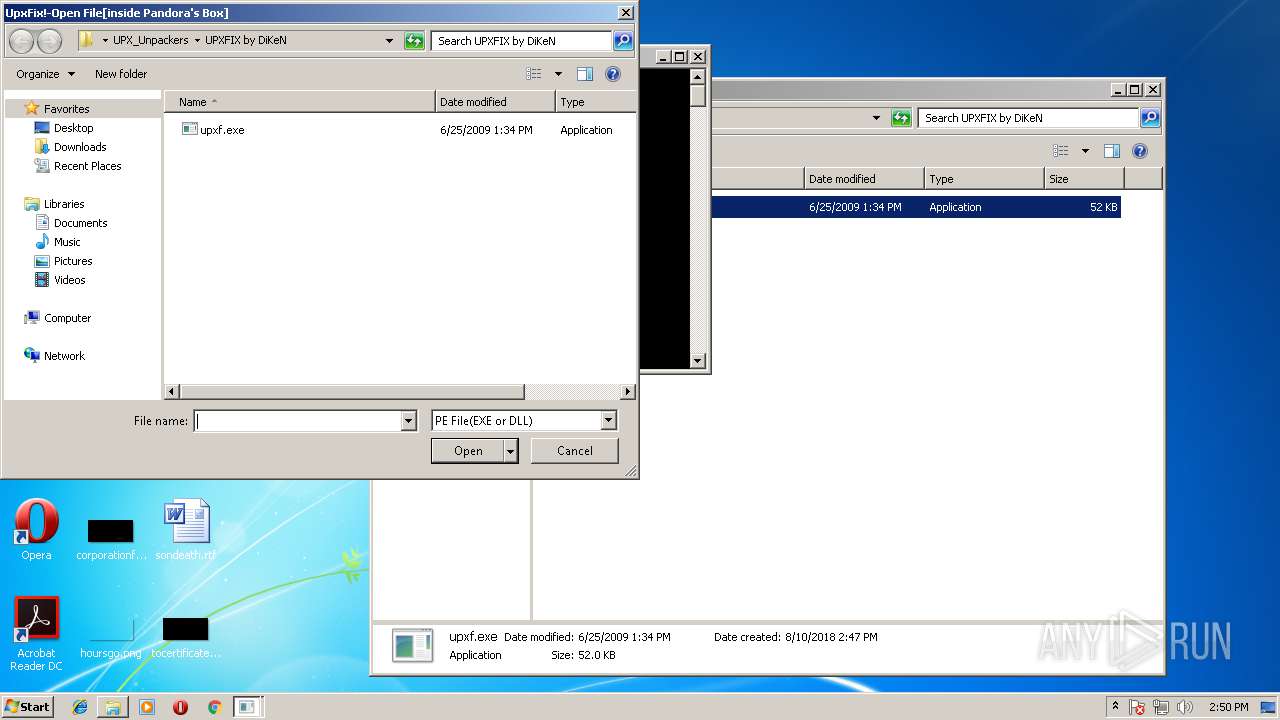
Task: Click the 2:50 PM taskbar clock
Action: [1229, 707]
